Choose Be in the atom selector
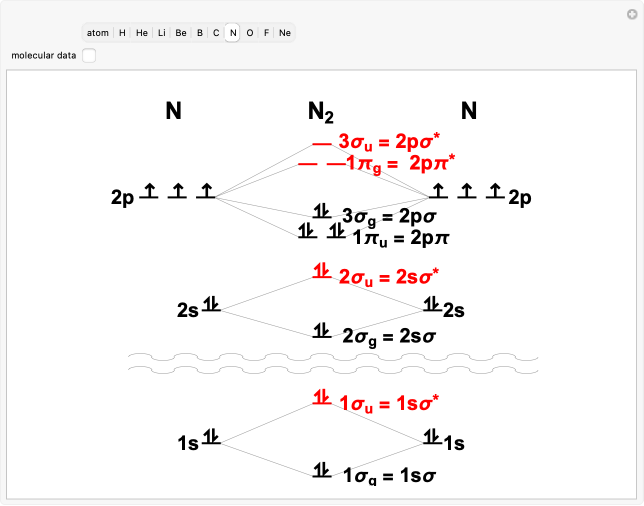The image size is (644, 506). (x=181, y=33)
